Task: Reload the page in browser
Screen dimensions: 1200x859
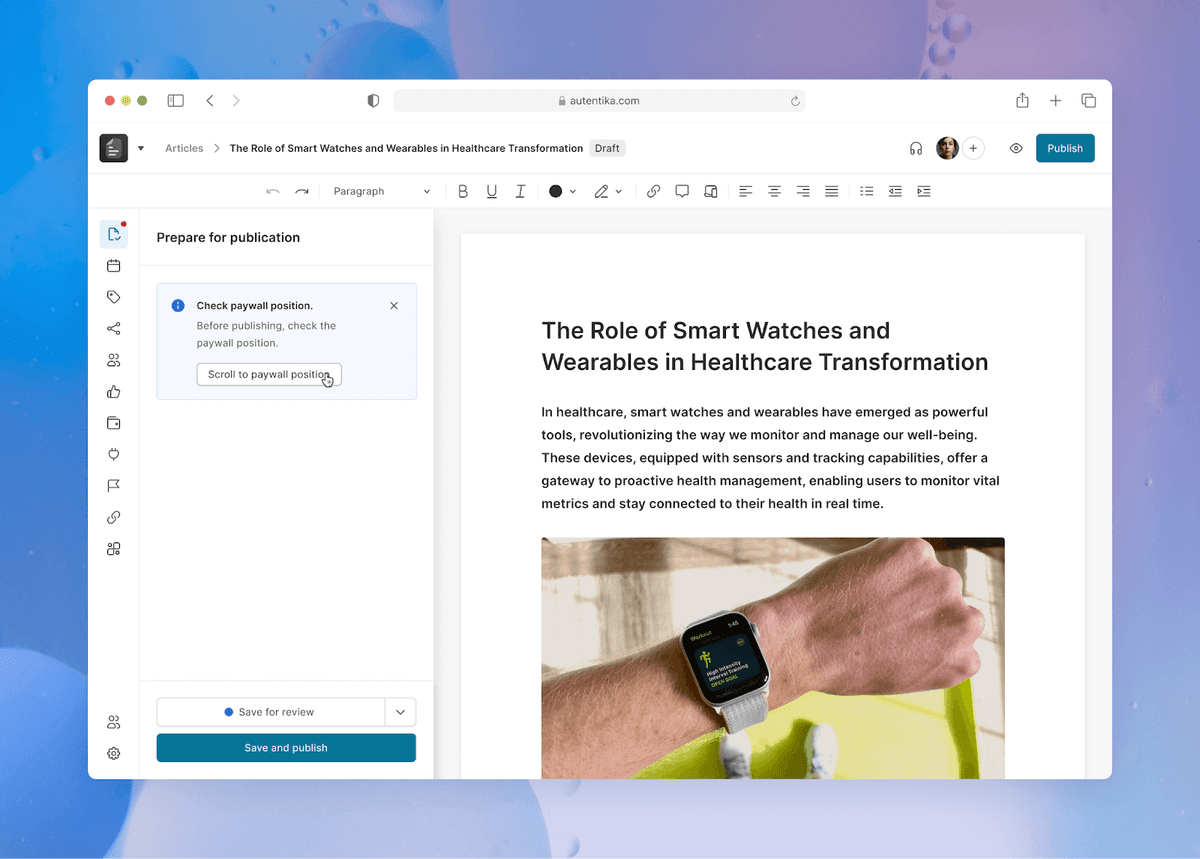Action: (795, 101)
